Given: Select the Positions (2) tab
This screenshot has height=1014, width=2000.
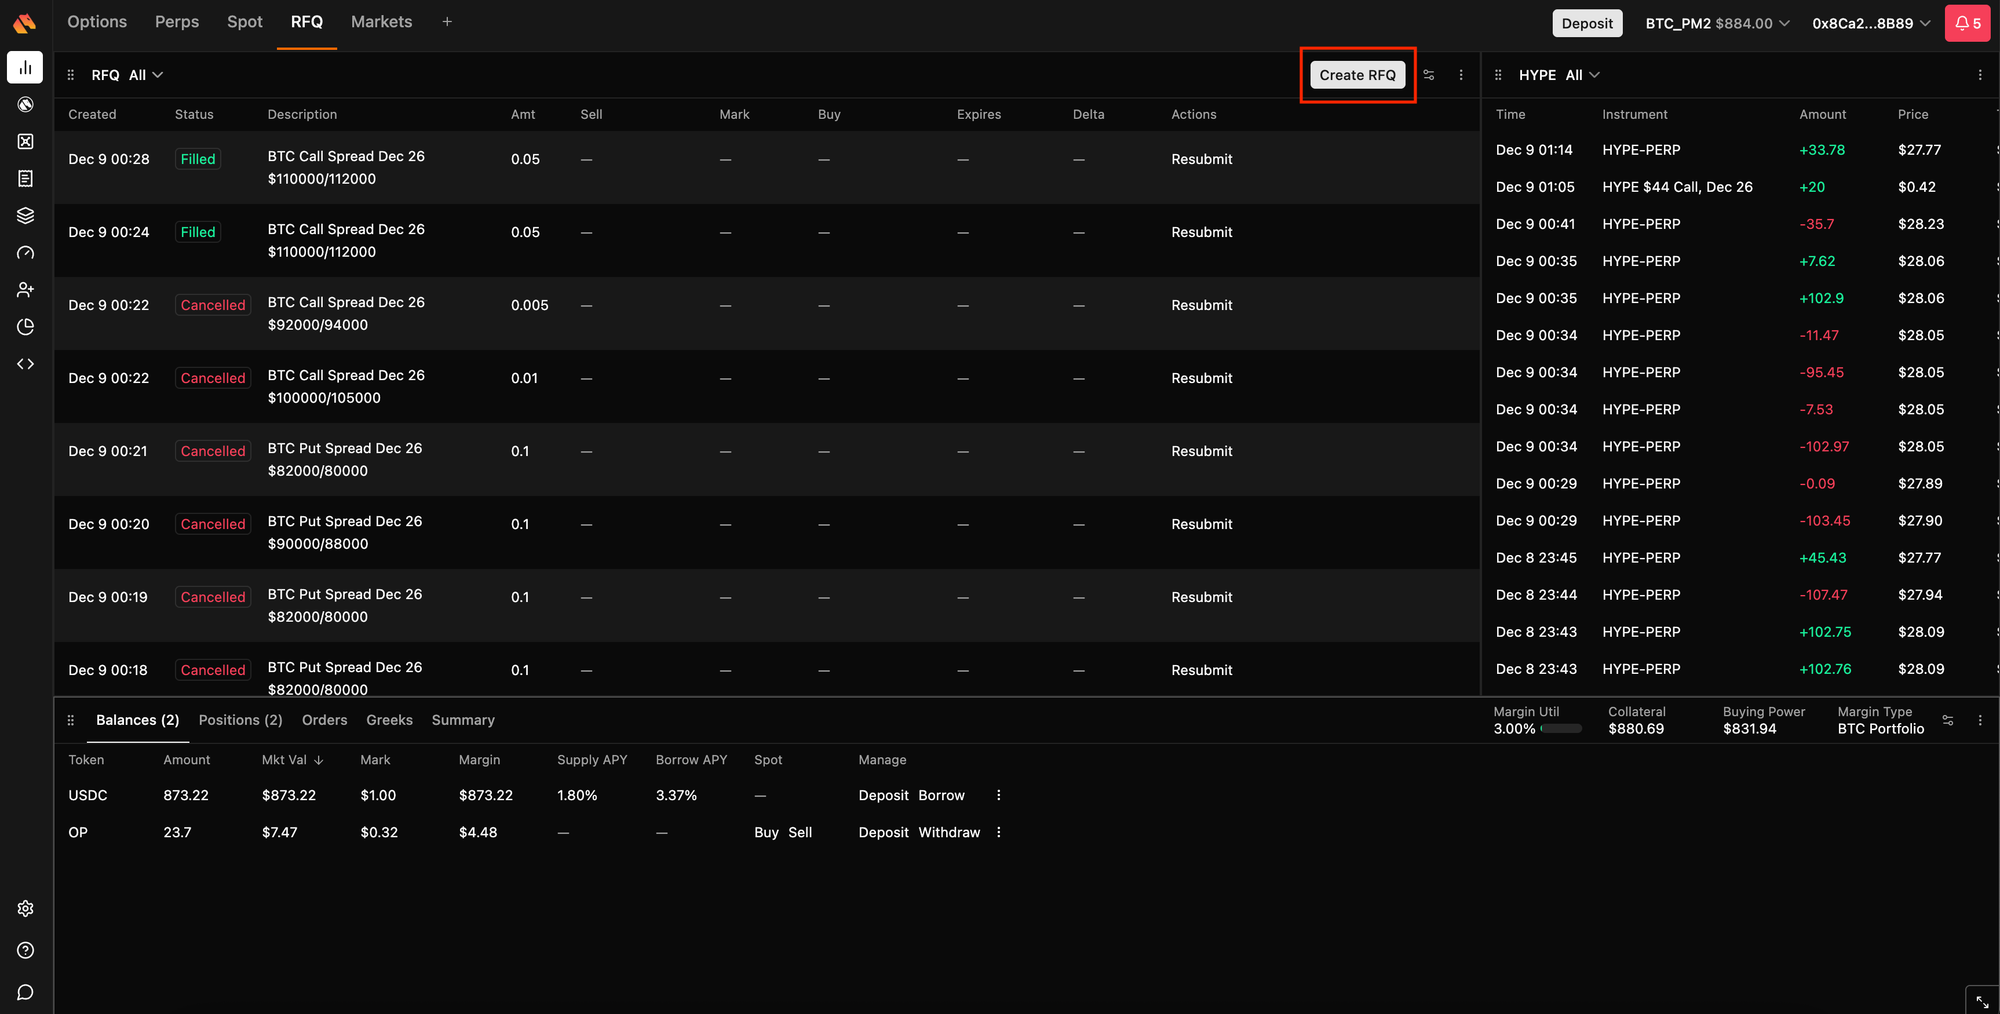Looking at the screenshot, I should pos(240,720).
